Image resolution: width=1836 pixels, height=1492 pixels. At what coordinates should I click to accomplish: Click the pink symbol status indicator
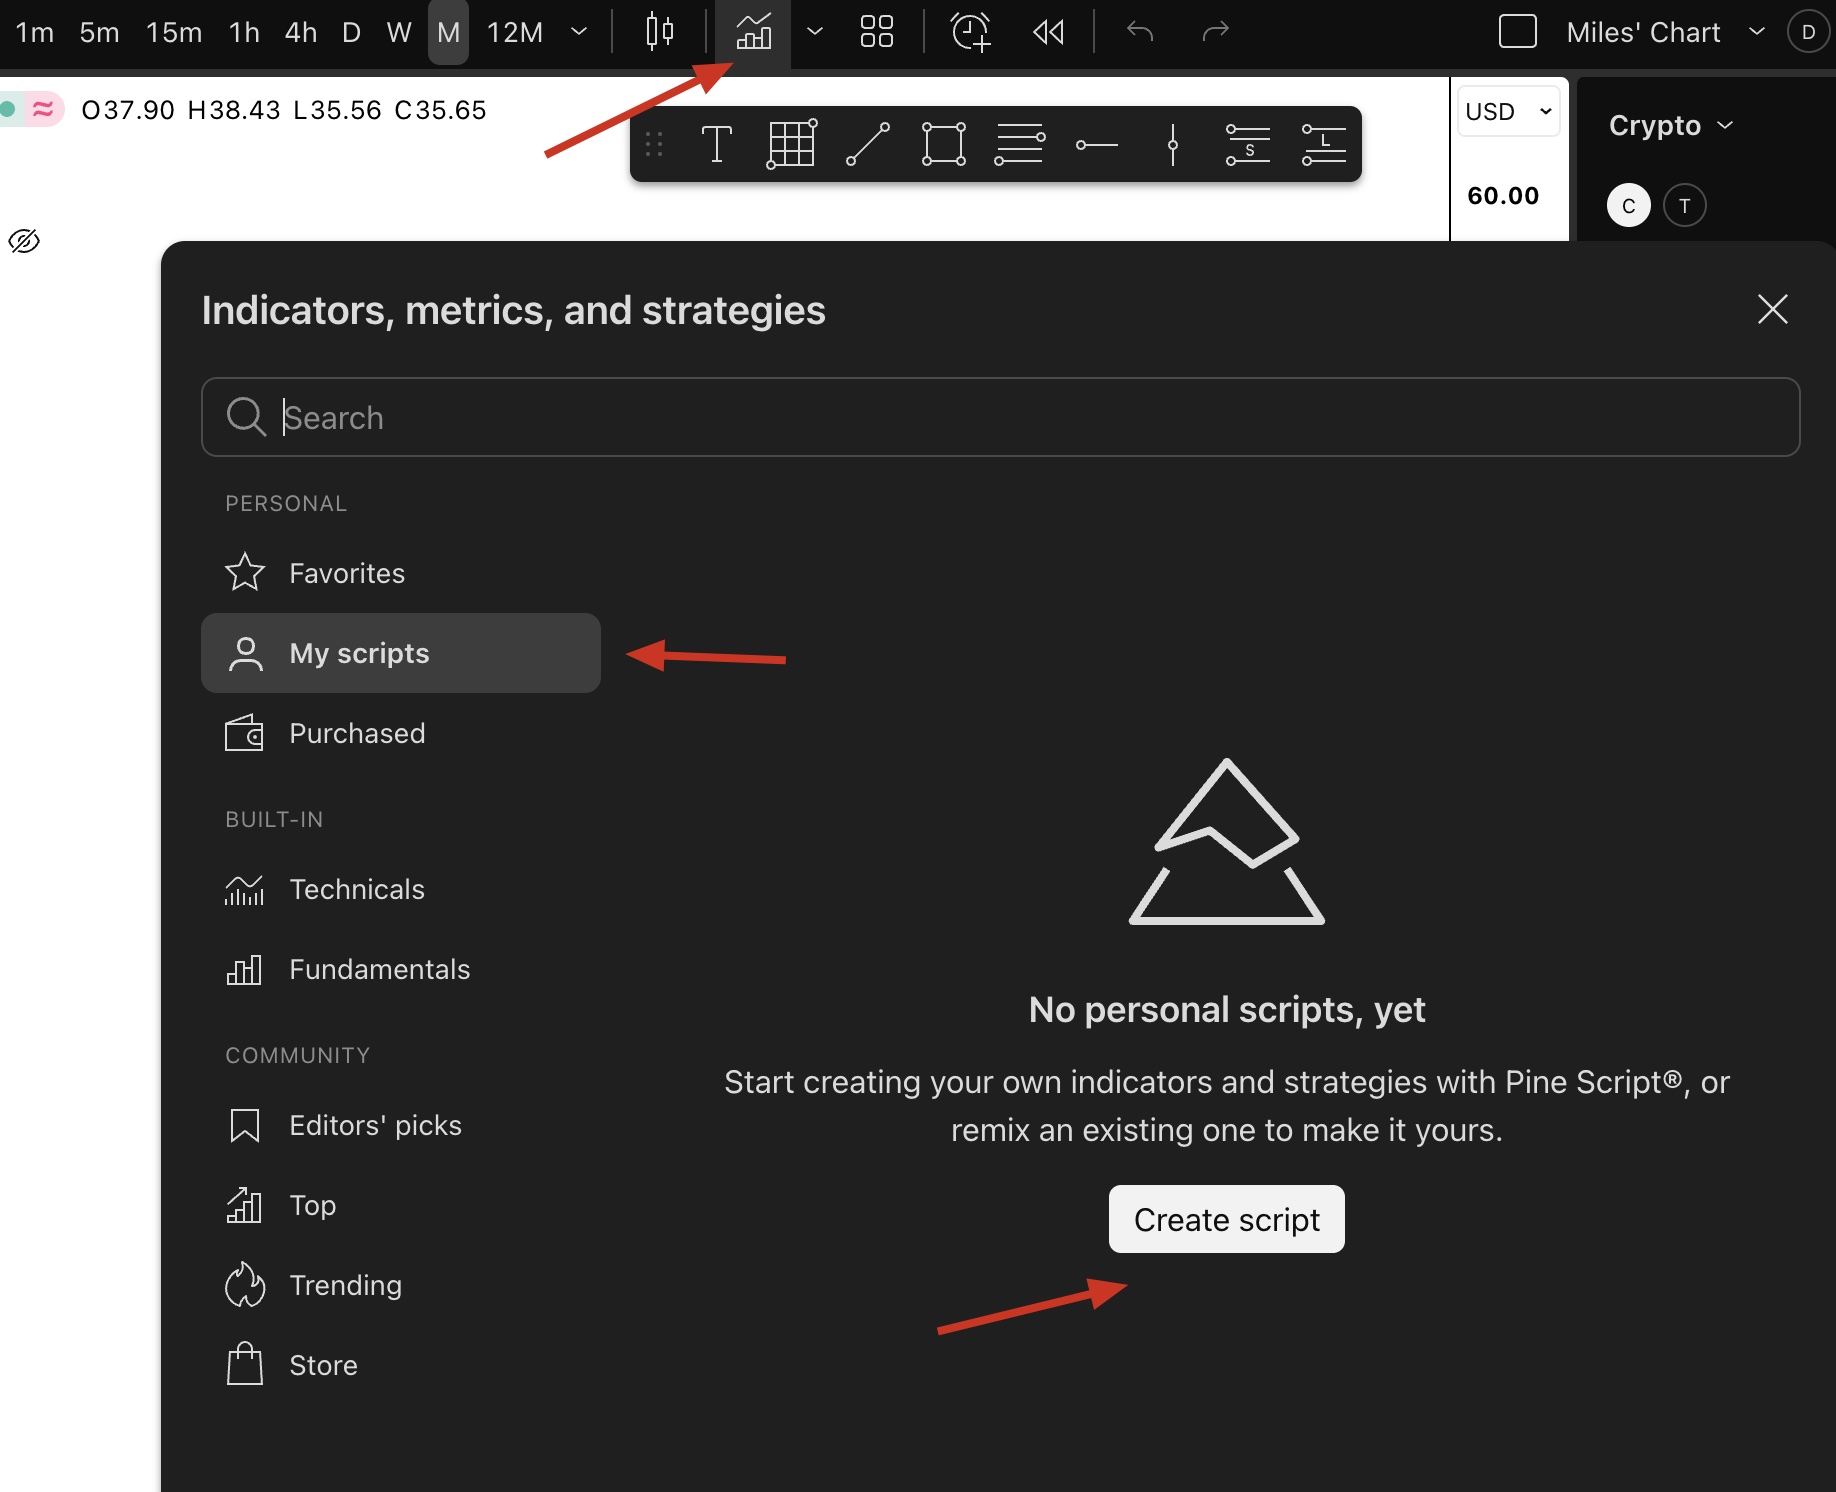click(x=42, y=108)
